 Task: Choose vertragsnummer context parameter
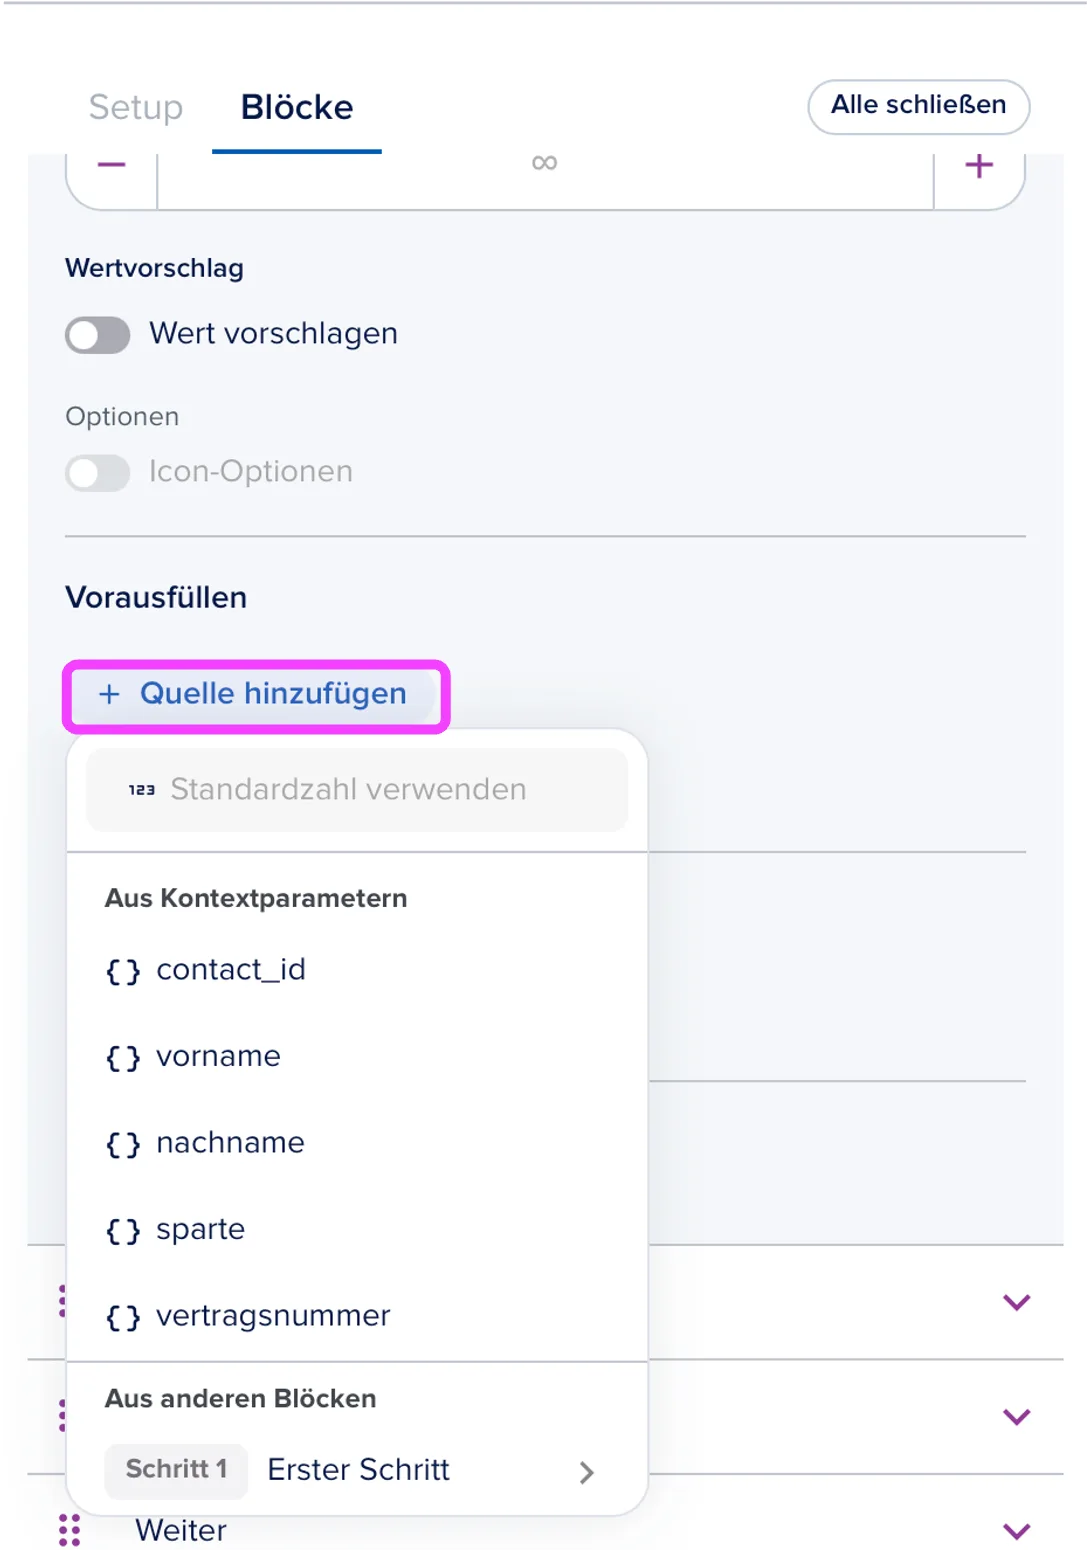[357, 1316]
